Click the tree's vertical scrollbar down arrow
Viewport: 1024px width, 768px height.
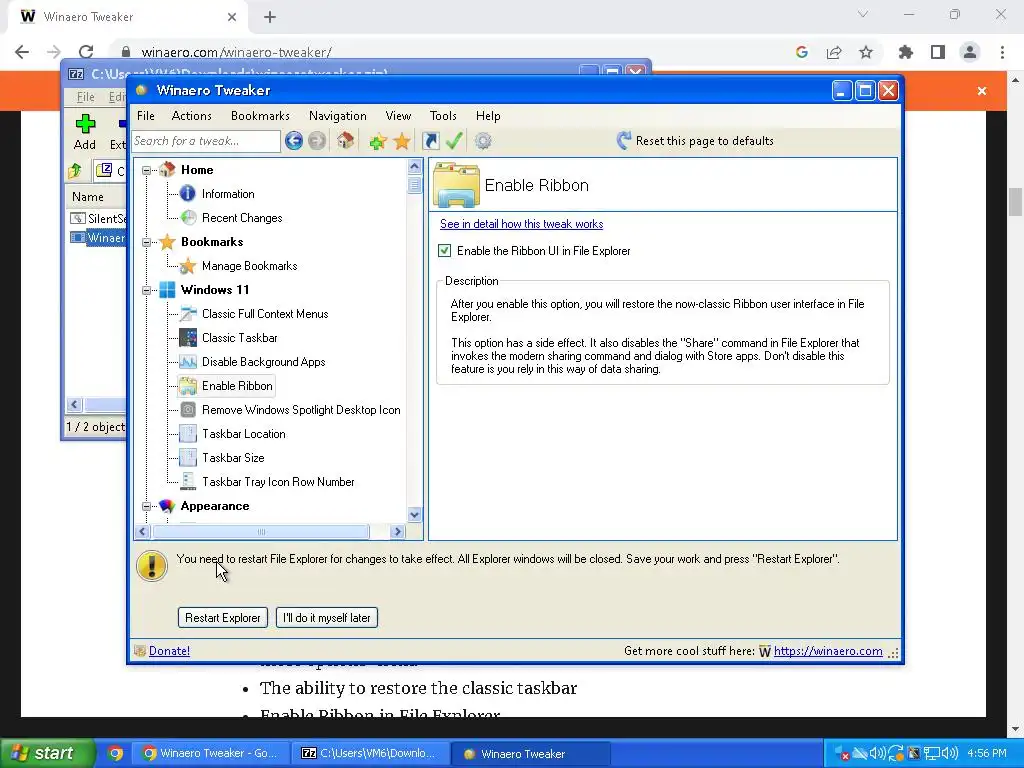[x=415, y=515]
